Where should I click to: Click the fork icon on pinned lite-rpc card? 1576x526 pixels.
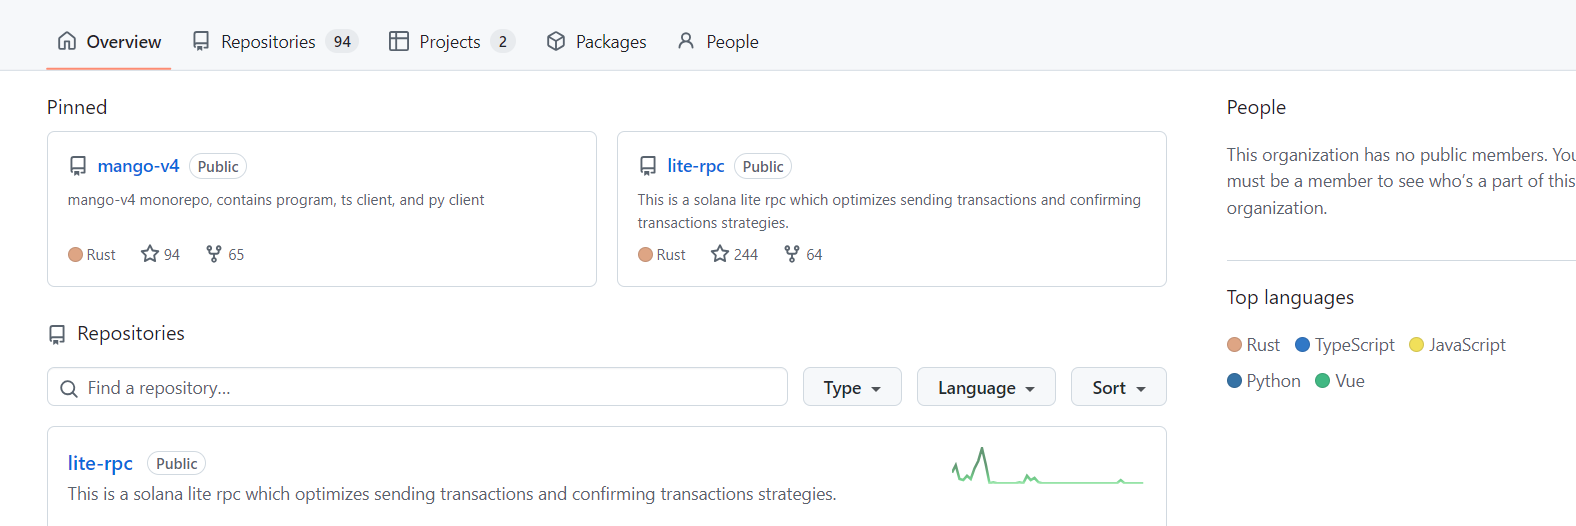click(792, 254)
